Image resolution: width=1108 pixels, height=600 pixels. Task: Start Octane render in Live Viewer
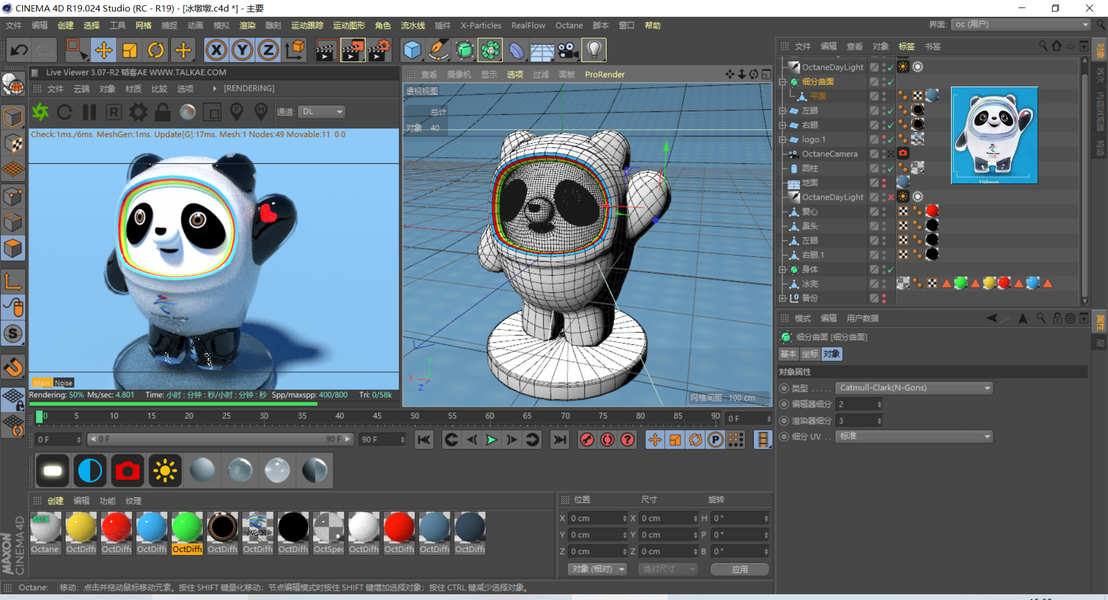click(x=40, y=112)
